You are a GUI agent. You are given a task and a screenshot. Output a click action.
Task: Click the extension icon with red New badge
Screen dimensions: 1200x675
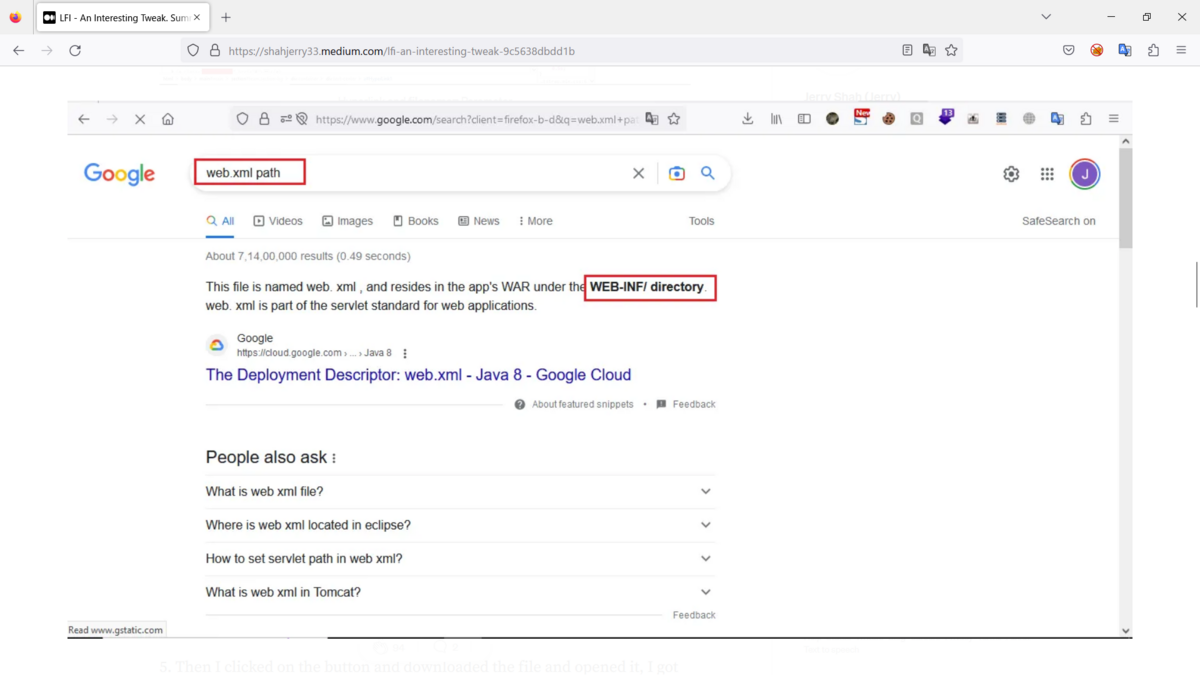[x=861, y=118]
